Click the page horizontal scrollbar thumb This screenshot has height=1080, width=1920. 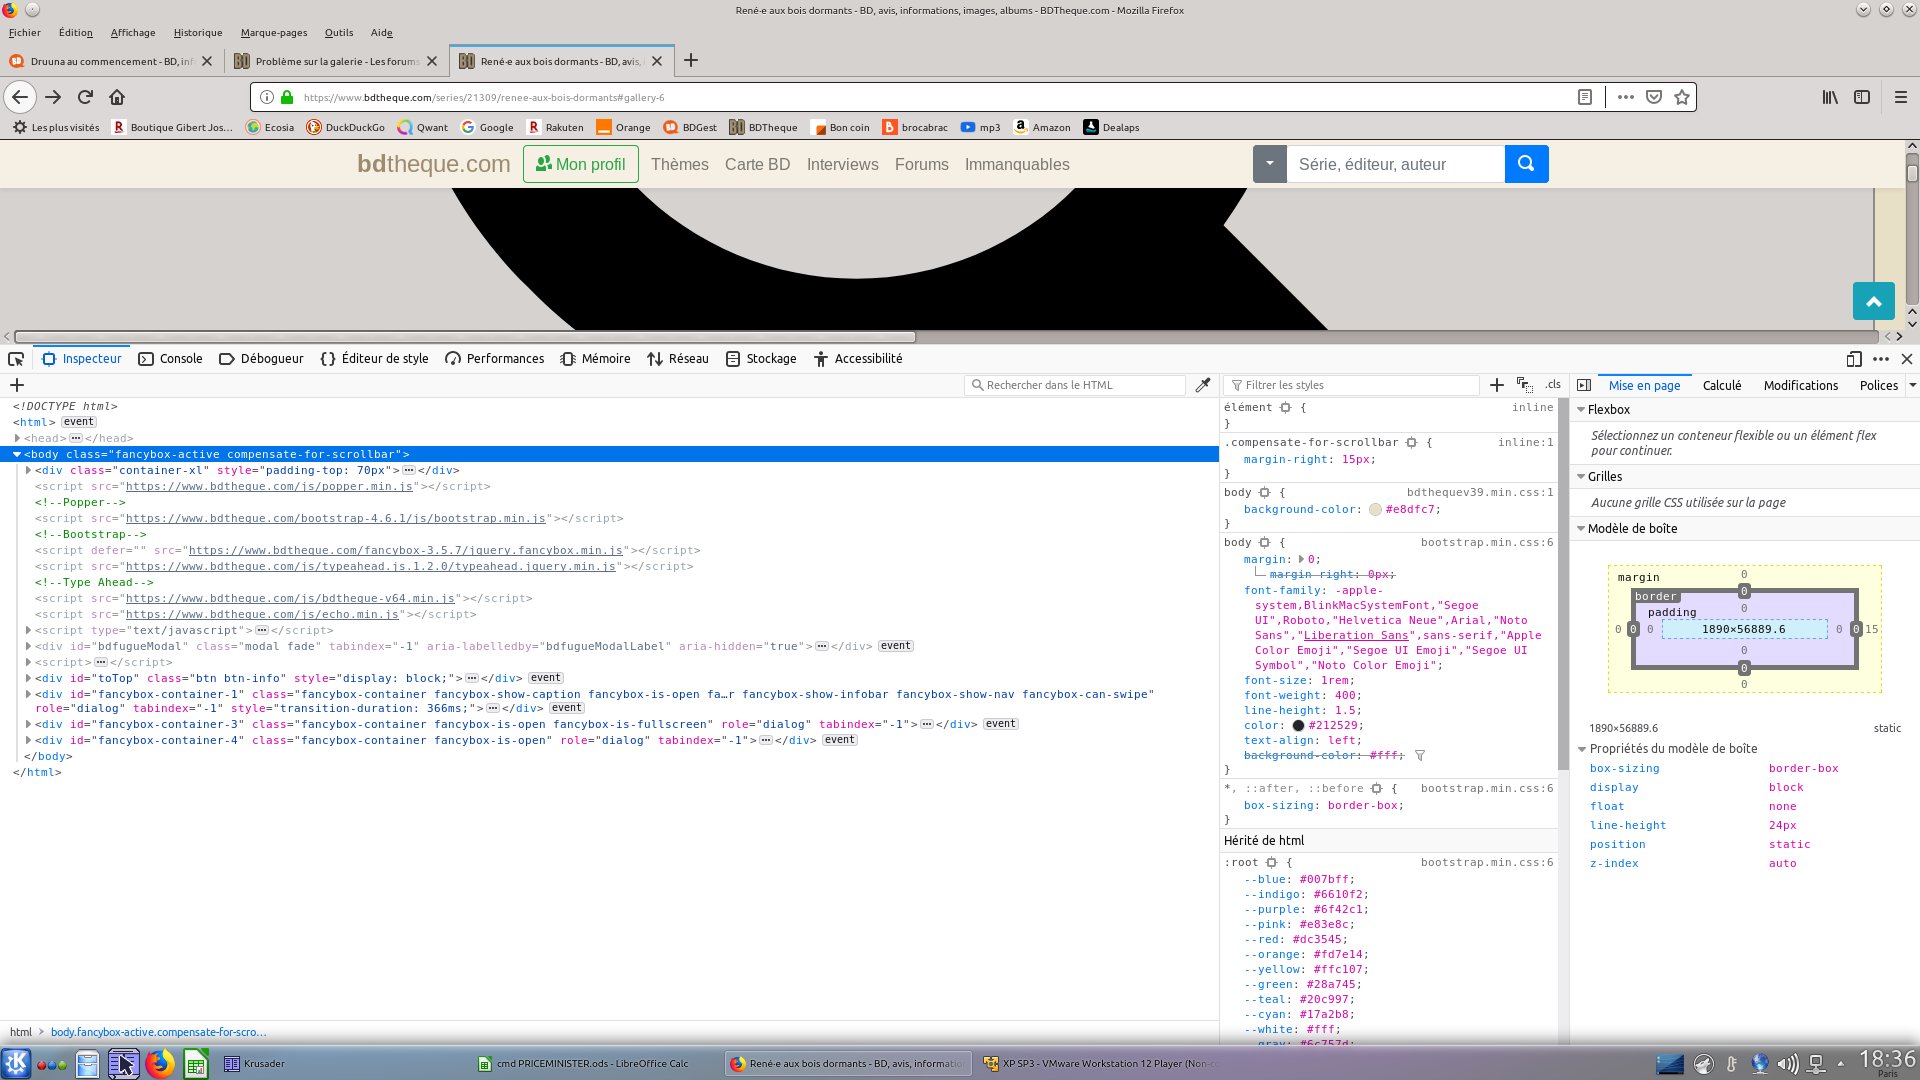465,337
